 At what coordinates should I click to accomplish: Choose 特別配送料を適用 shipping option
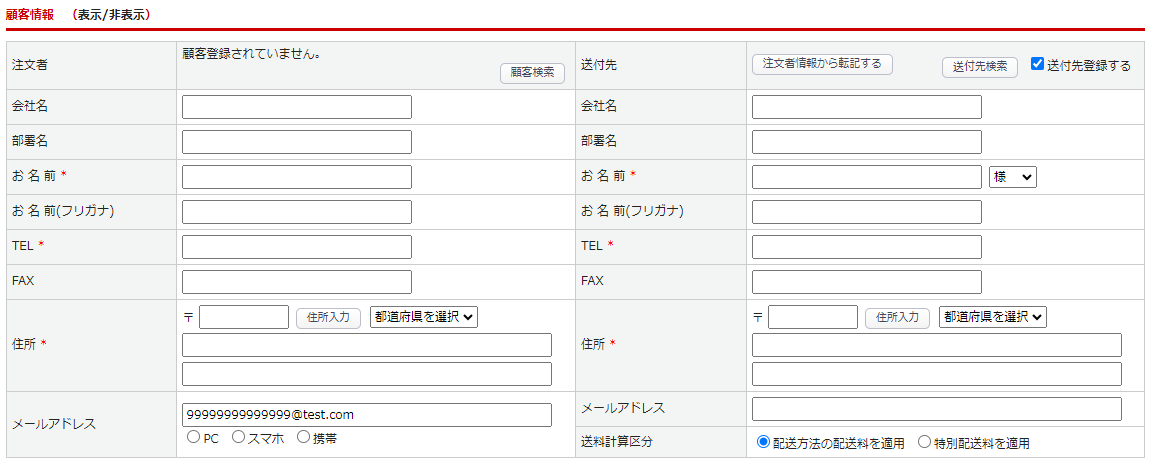(x=924, y=442)
